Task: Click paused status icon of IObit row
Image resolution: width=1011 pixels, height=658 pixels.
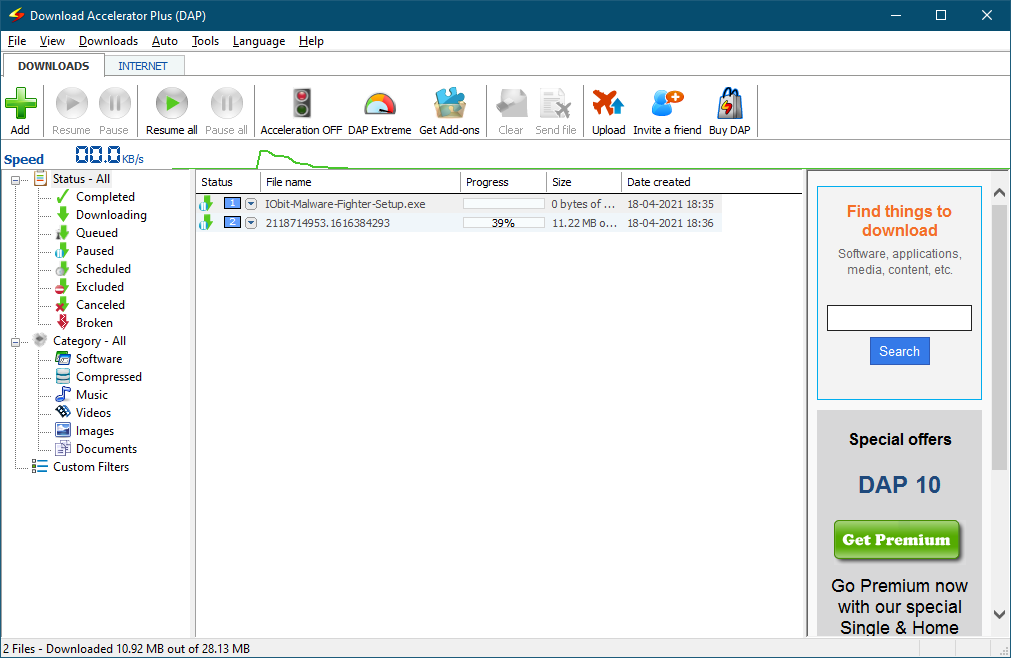Action: [206, 204]
